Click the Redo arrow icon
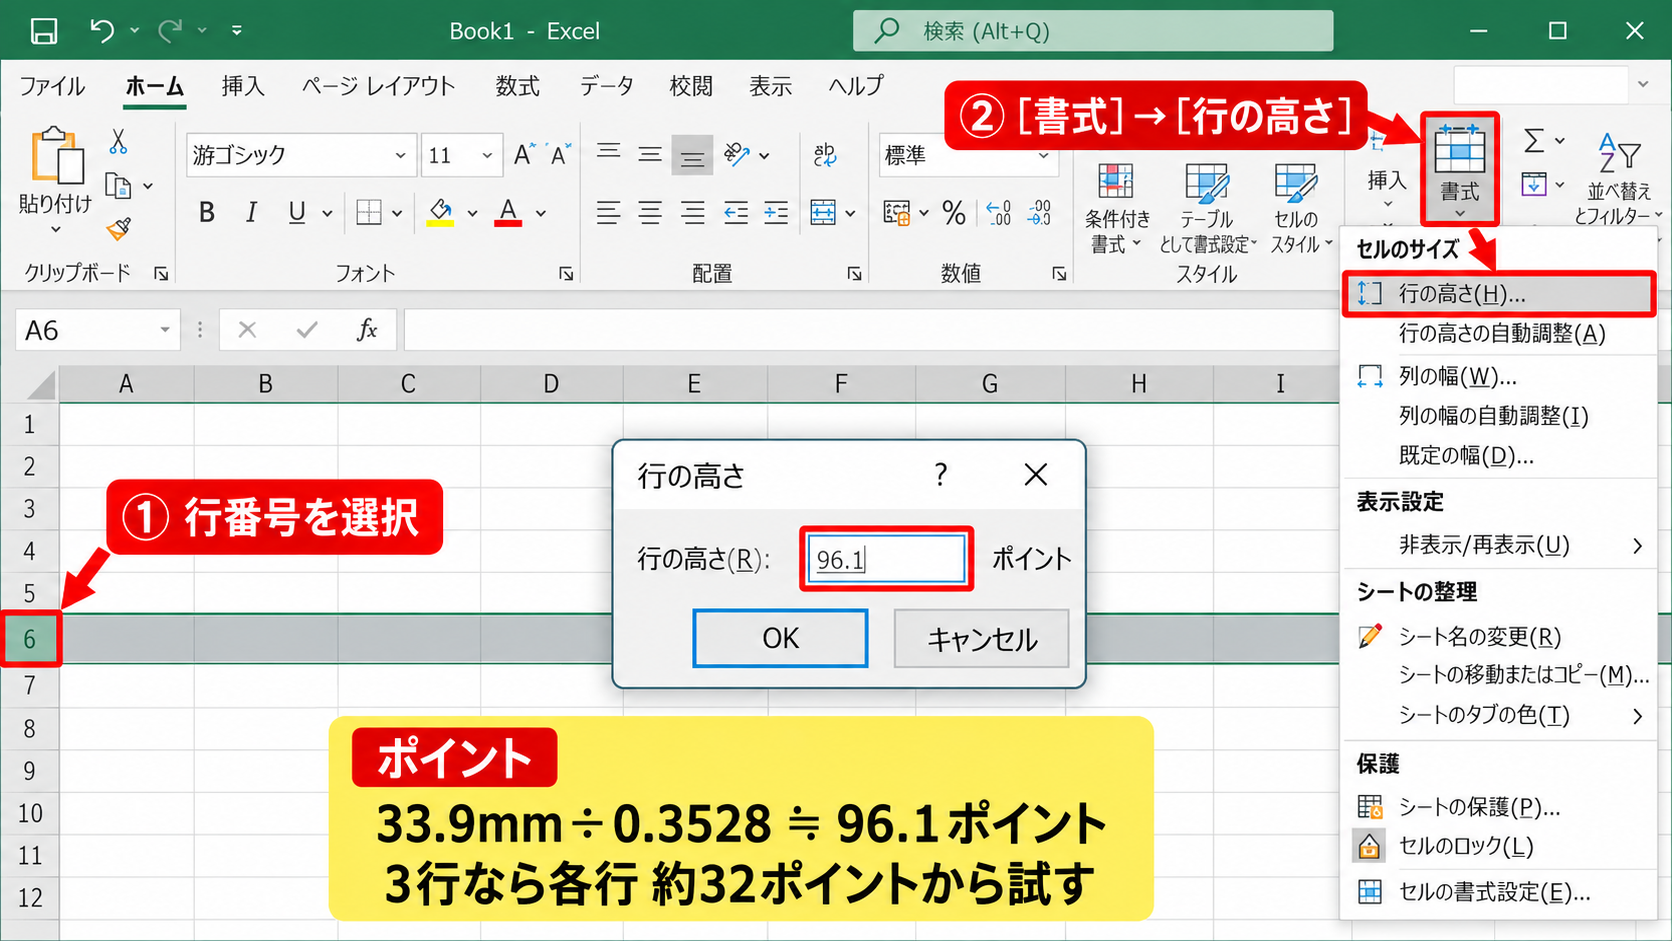Viewport: 1672px width, 941px height. [170, 30]
